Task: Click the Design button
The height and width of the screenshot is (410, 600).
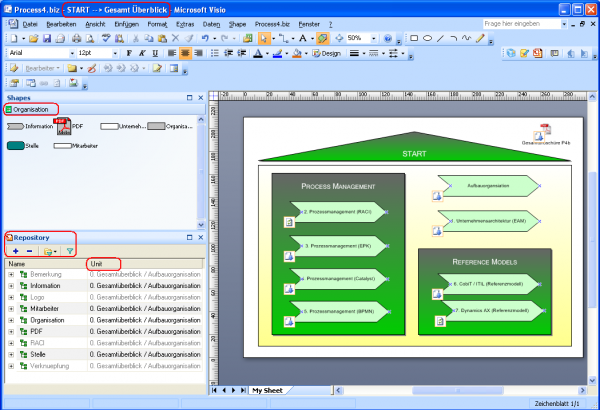Action: (329, 52)
